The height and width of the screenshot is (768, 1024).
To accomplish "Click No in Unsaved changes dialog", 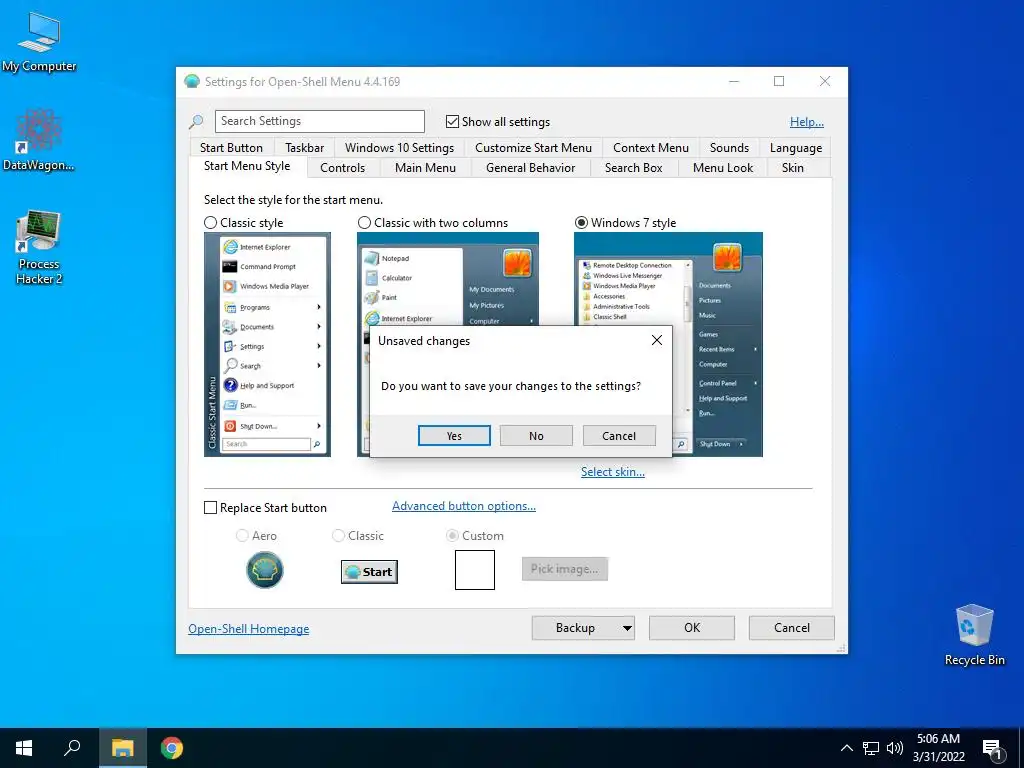I will point(536,436).
